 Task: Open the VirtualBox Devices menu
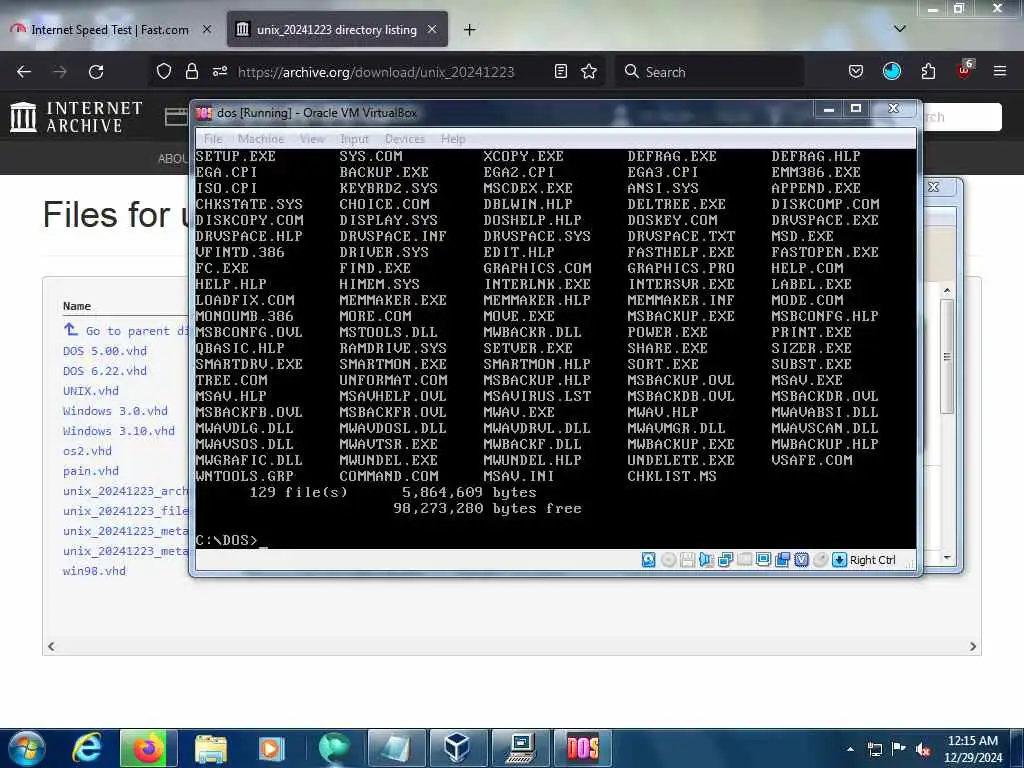[x=404, y=139]
